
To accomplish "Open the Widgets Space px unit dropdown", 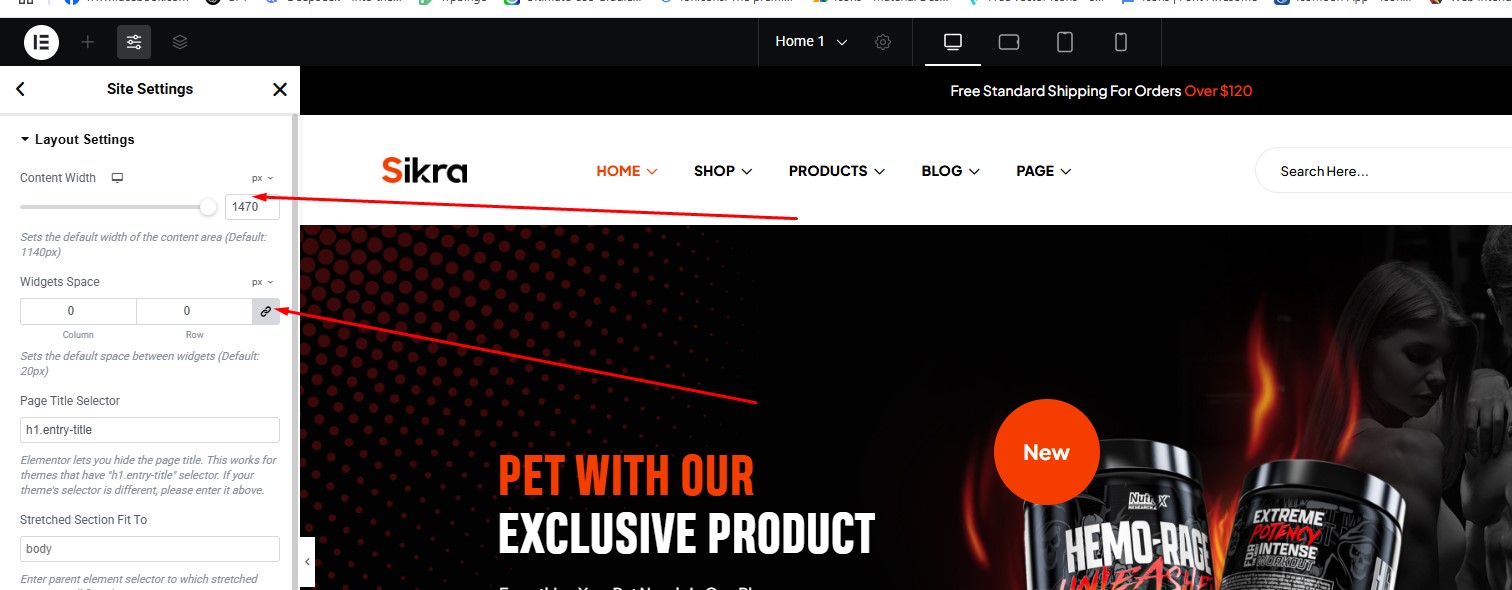I will 263,282.
